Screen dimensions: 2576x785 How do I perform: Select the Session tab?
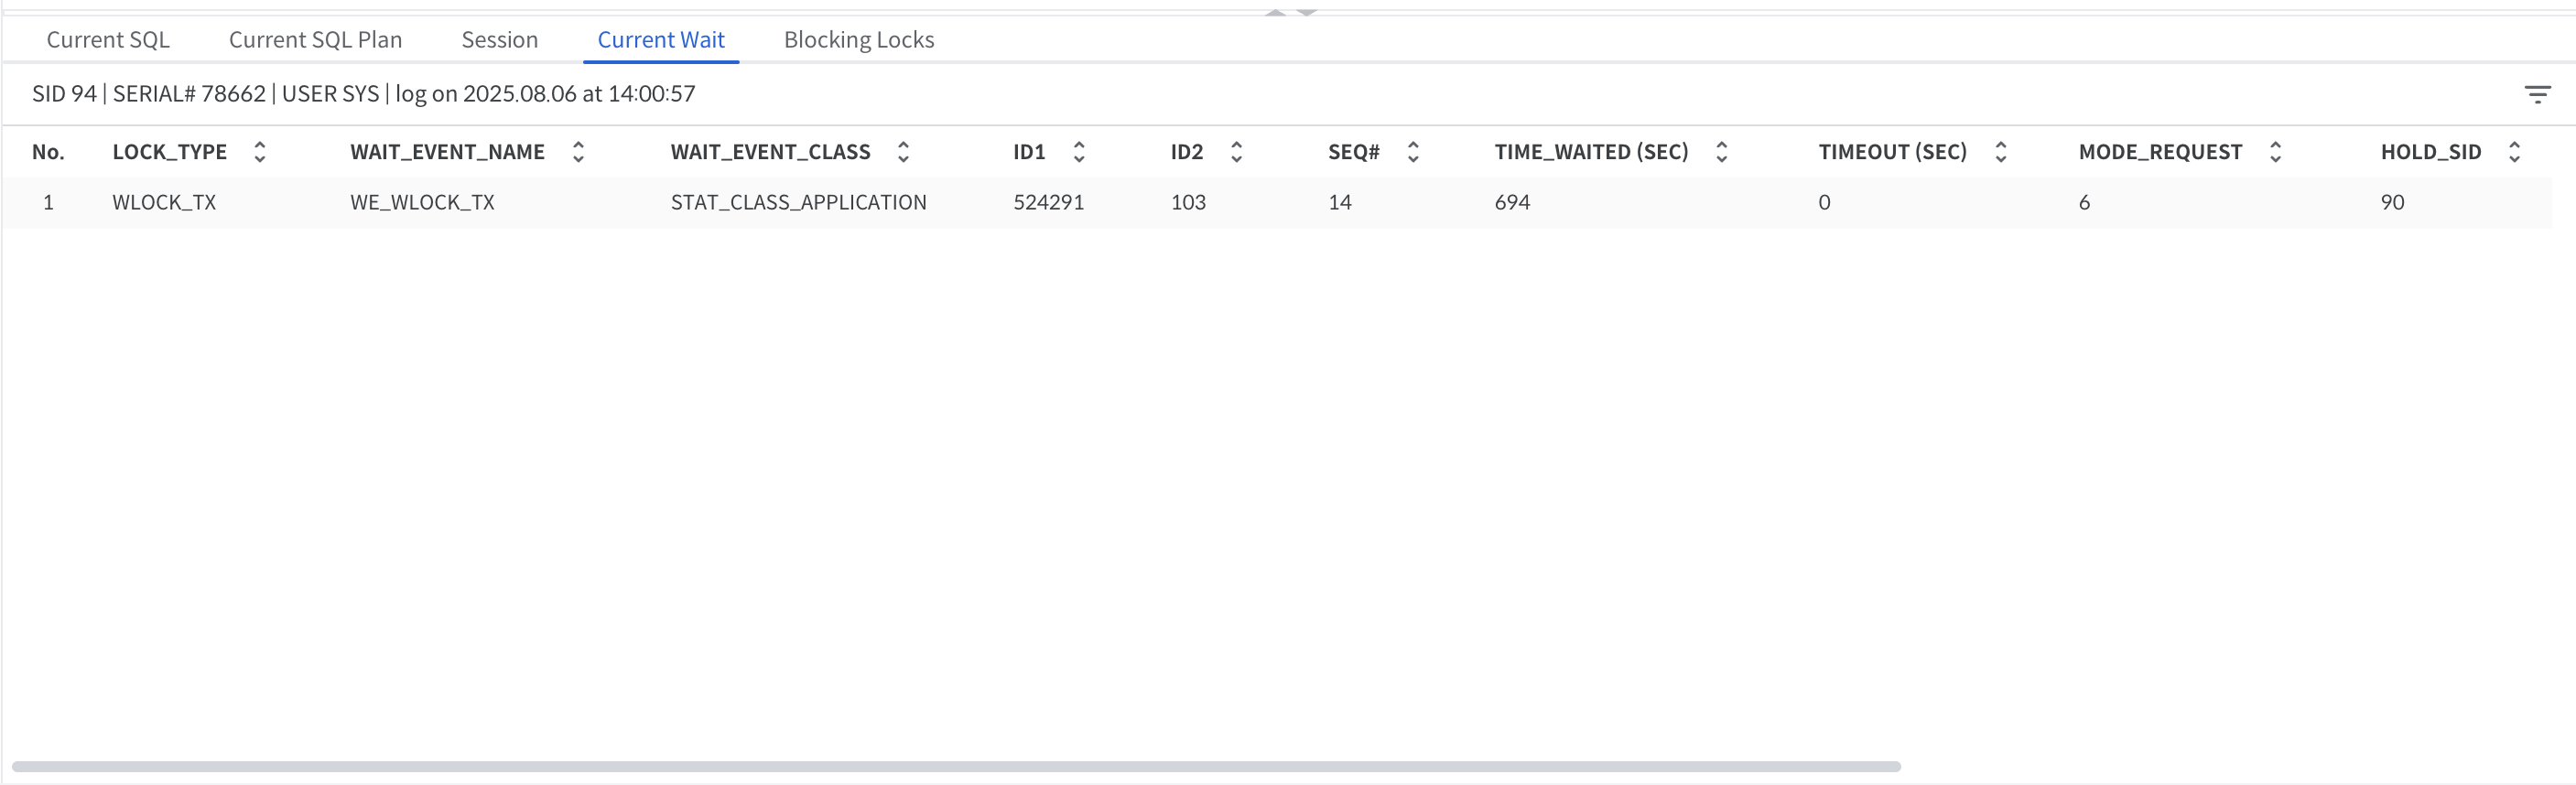pyautogui.click(x=499, y=40)
